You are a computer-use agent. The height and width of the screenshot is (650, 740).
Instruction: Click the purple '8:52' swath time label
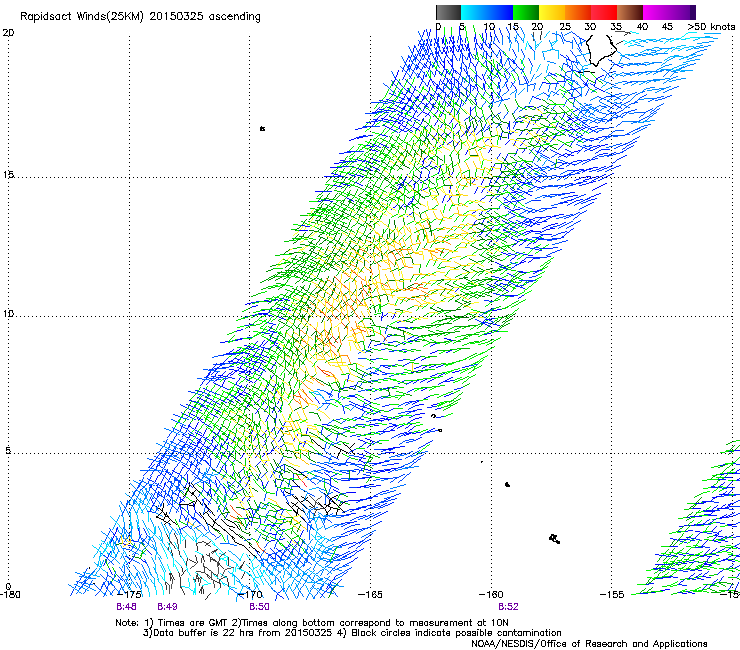(x=508, y=607)
